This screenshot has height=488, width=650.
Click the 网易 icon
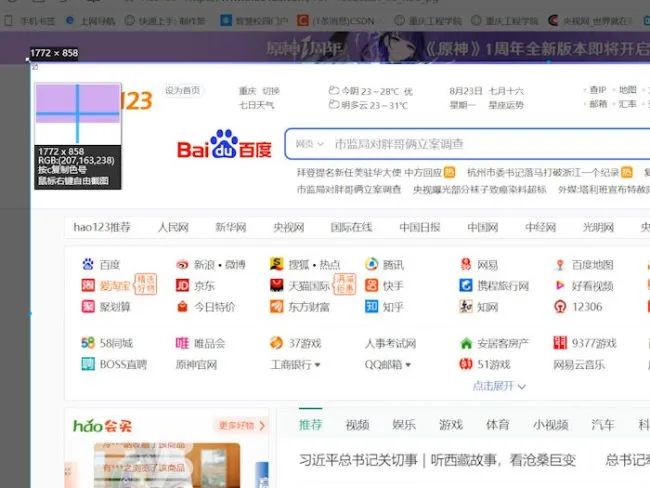pos(466,264)
